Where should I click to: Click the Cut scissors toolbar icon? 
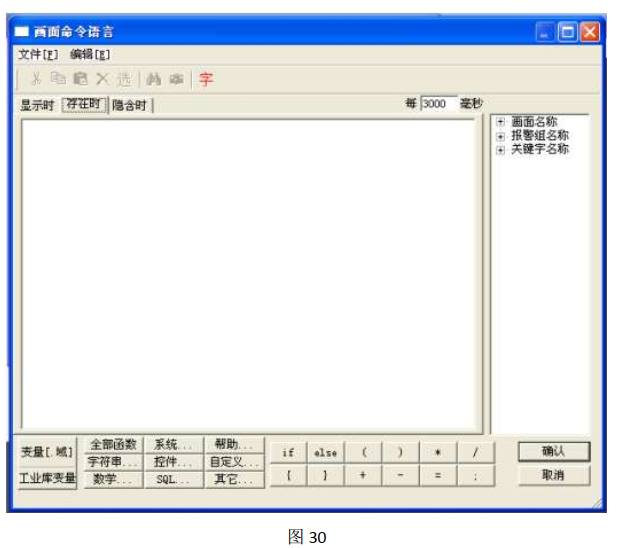coord(36,79)
